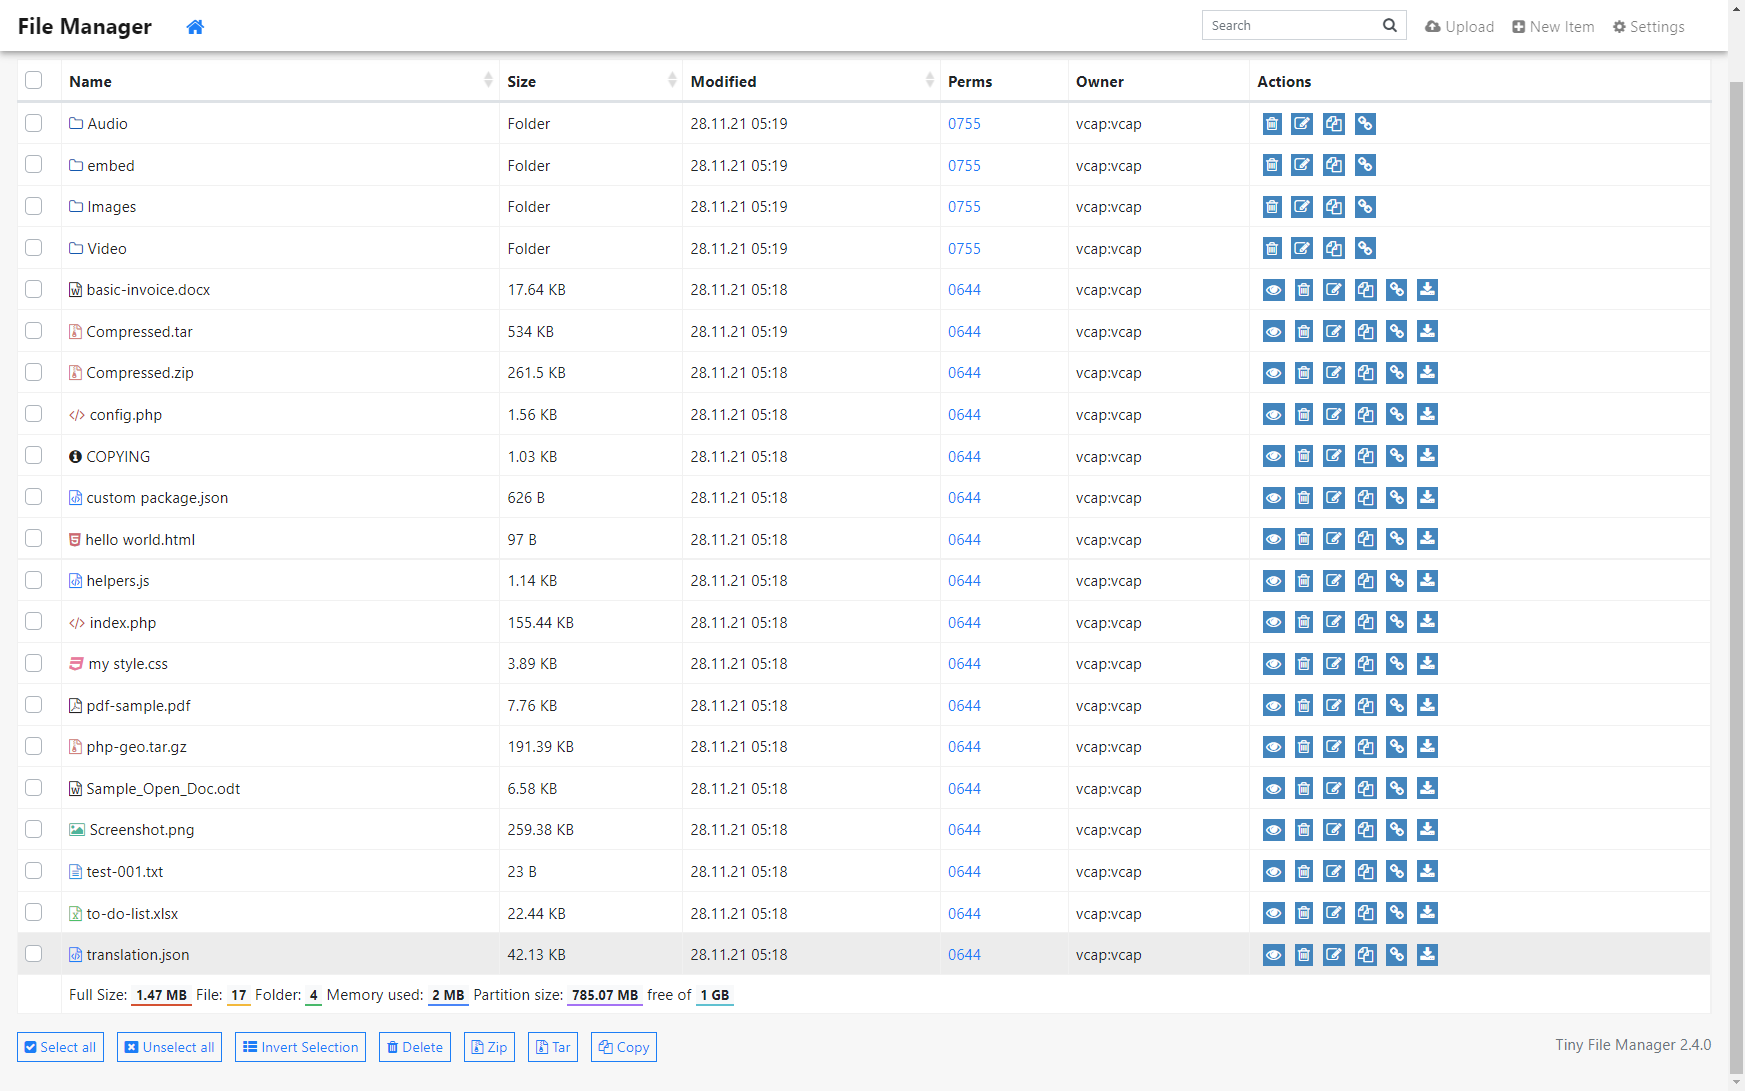The height and width of the screenshot is (1091, 1745).
Task: Rename config.php using the edit icon
Action: [x=1334, y=414]
